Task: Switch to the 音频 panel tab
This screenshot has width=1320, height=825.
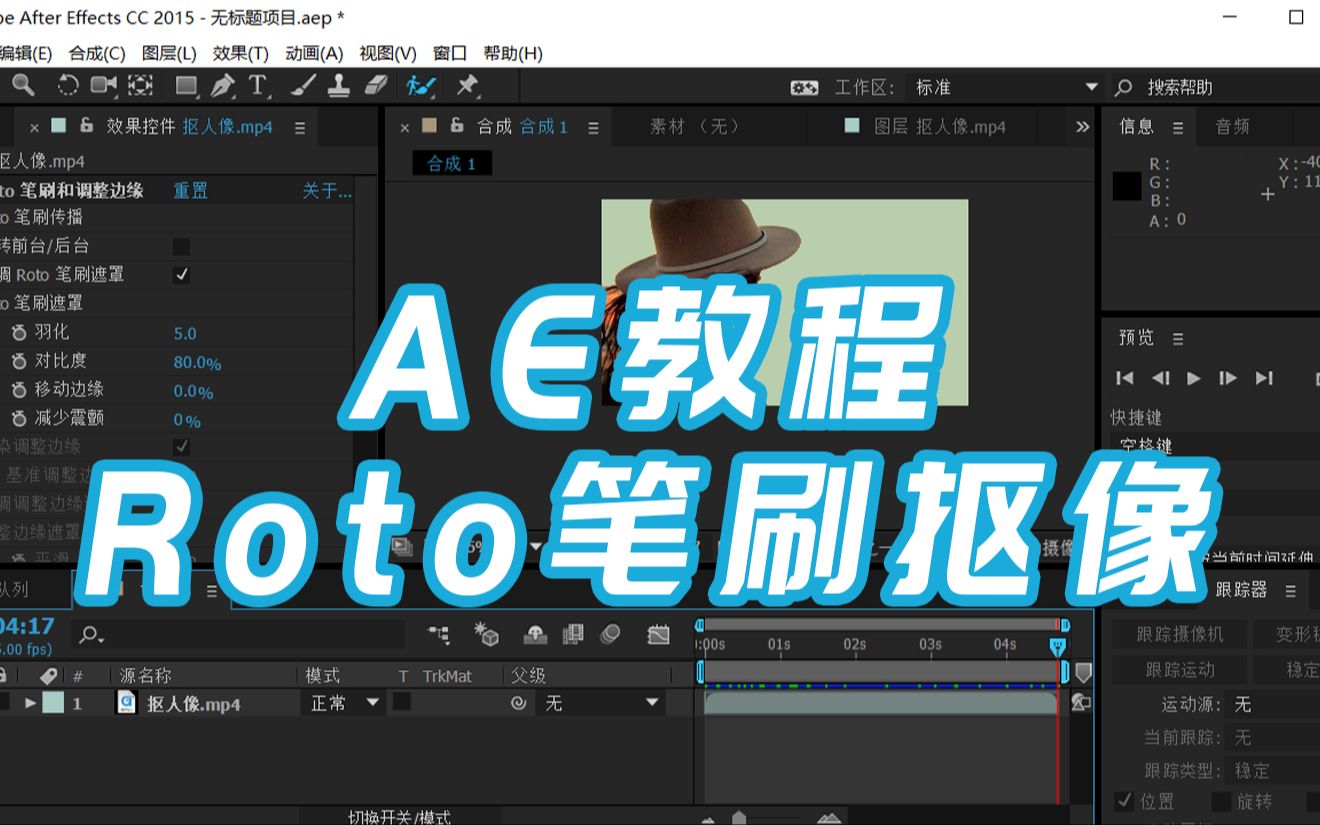Action: (x=1231, y=126)
